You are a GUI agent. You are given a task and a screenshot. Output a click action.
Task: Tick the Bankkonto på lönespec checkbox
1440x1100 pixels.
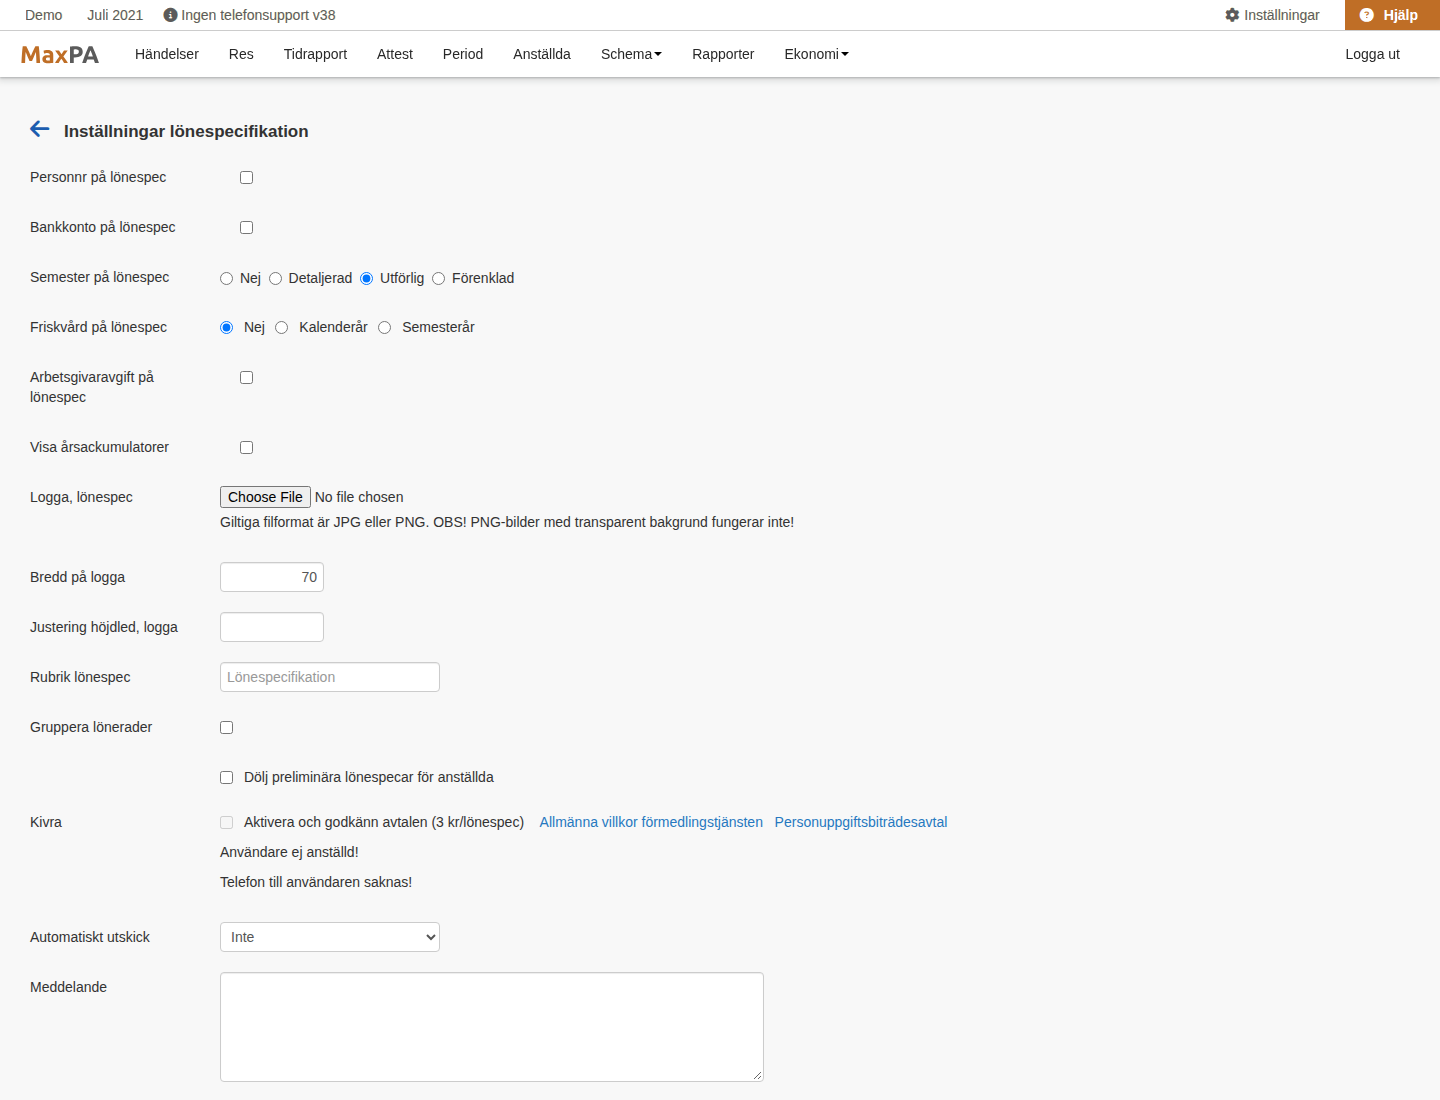point(246,227)
